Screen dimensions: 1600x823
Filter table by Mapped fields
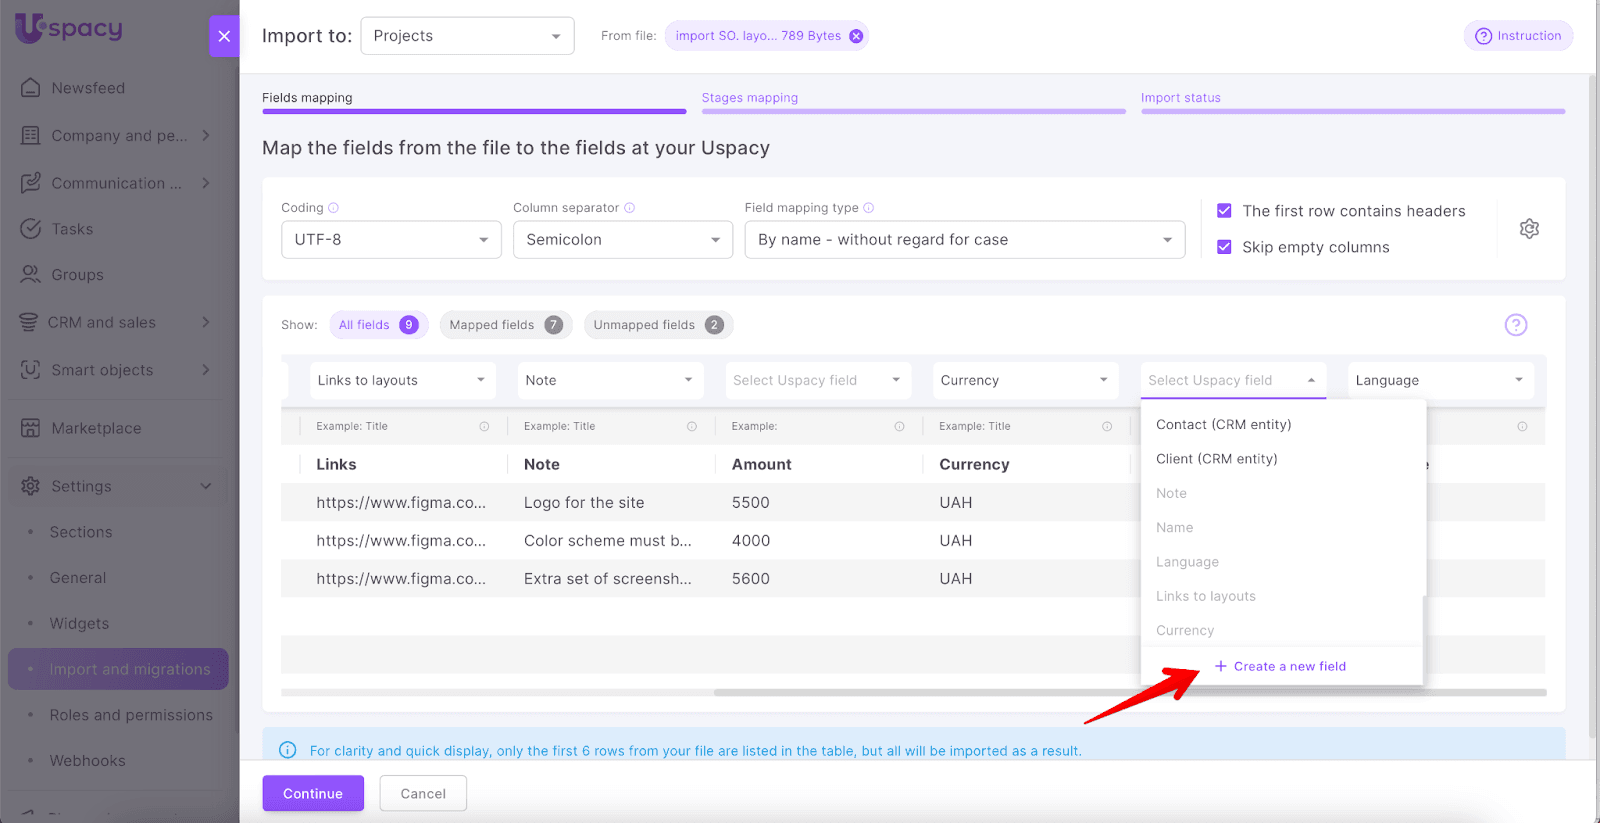[x=505, y=325]
